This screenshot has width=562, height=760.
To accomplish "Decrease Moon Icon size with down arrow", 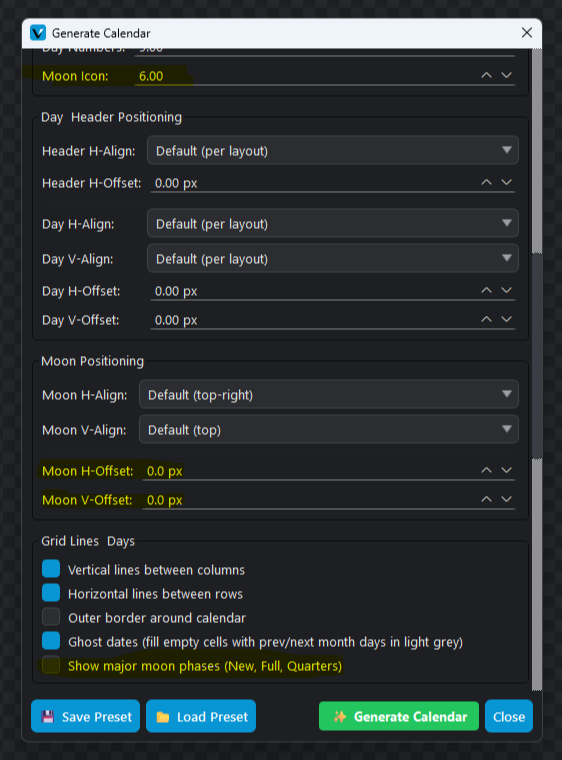I will pyautogui.click(x=507, y=76).
